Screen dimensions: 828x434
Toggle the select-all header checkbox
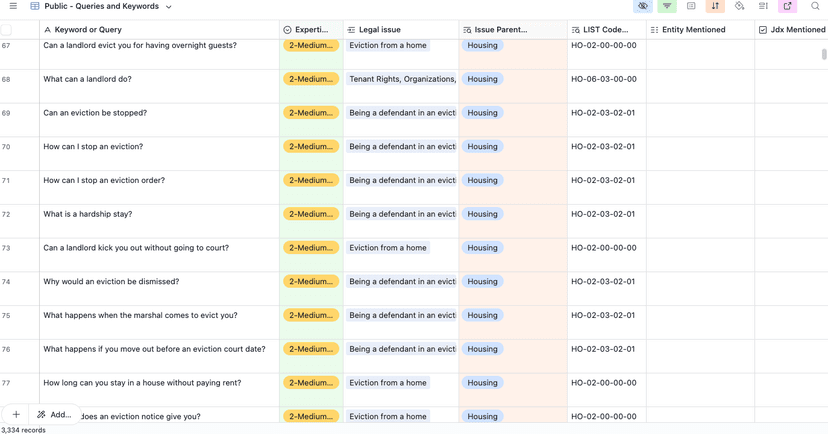7,30
